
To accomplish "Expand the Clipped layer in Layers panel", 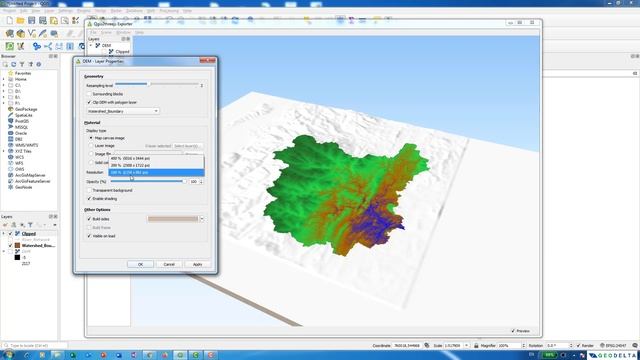I will 4,233.
